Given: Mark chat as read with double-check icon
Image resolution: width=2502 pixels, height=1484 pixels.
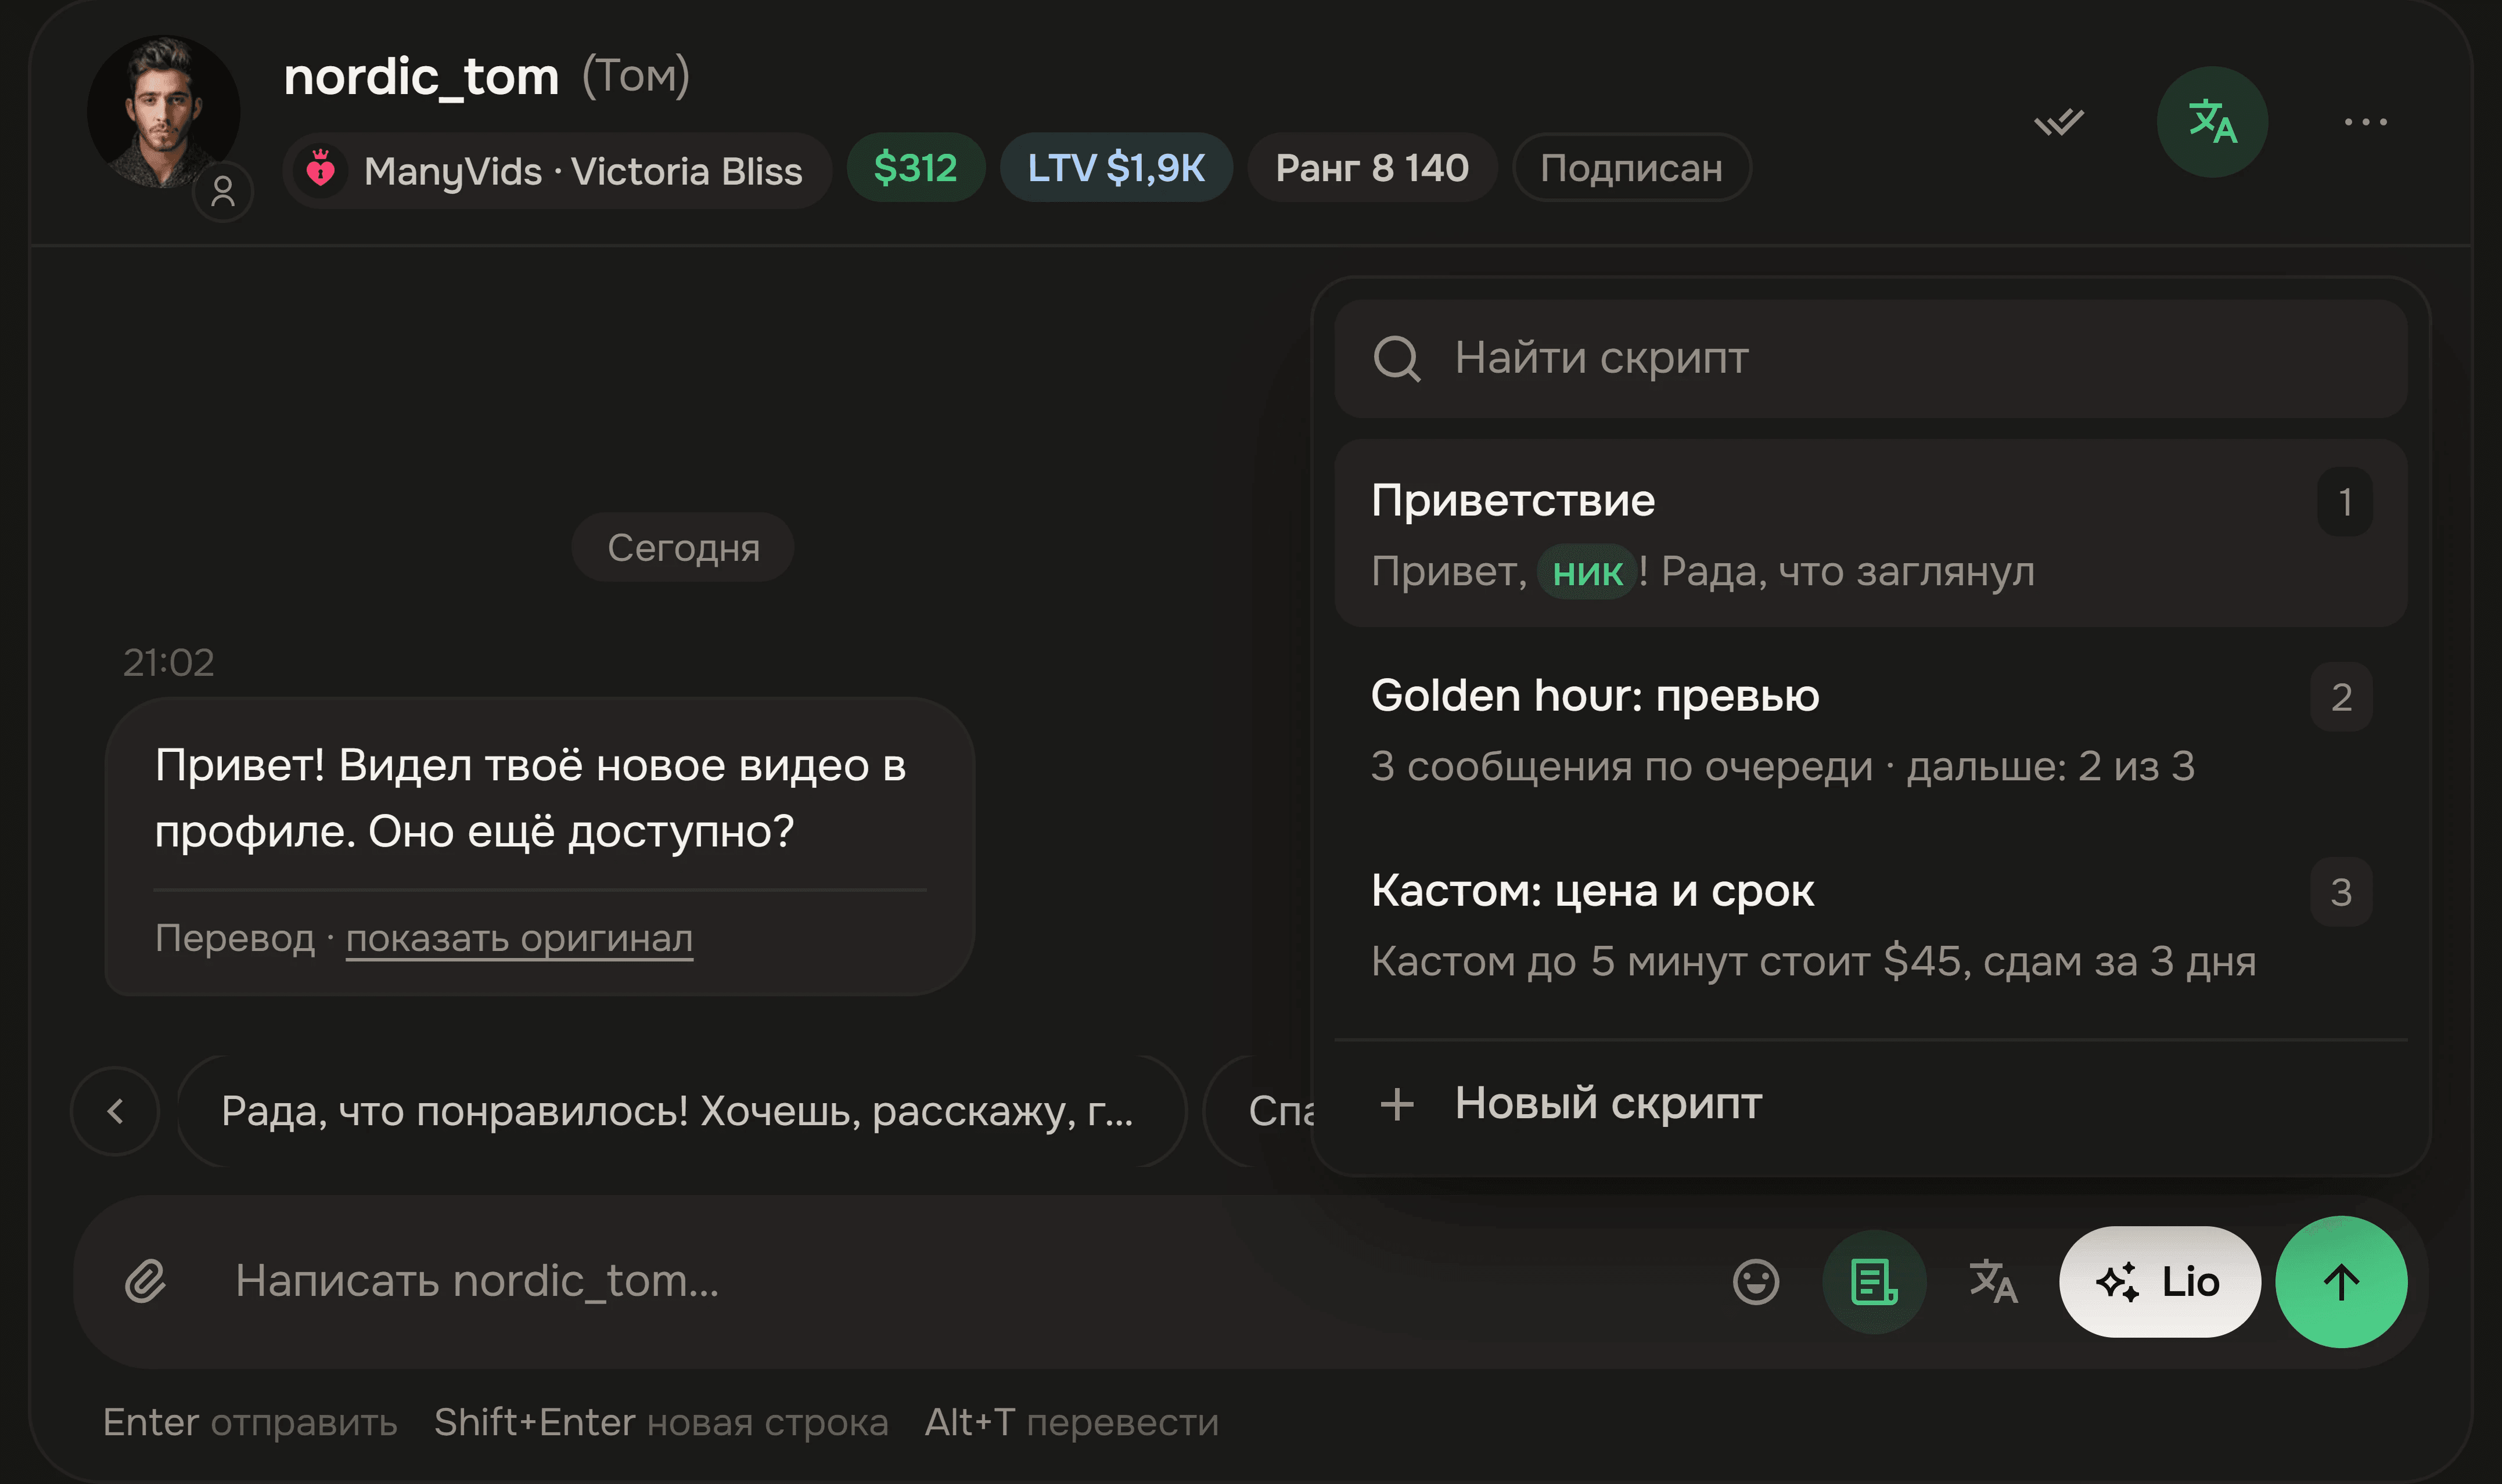Looking at the screenshot, I should [x=2059, y=122].
